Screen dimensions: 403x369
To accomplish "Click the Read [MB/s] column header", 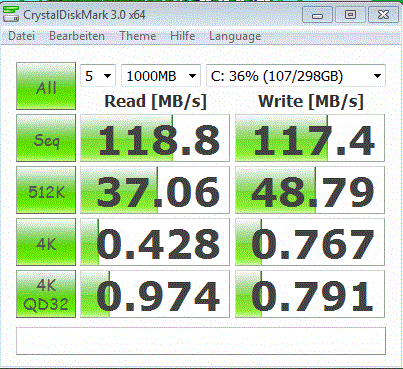I will (155, 101).
